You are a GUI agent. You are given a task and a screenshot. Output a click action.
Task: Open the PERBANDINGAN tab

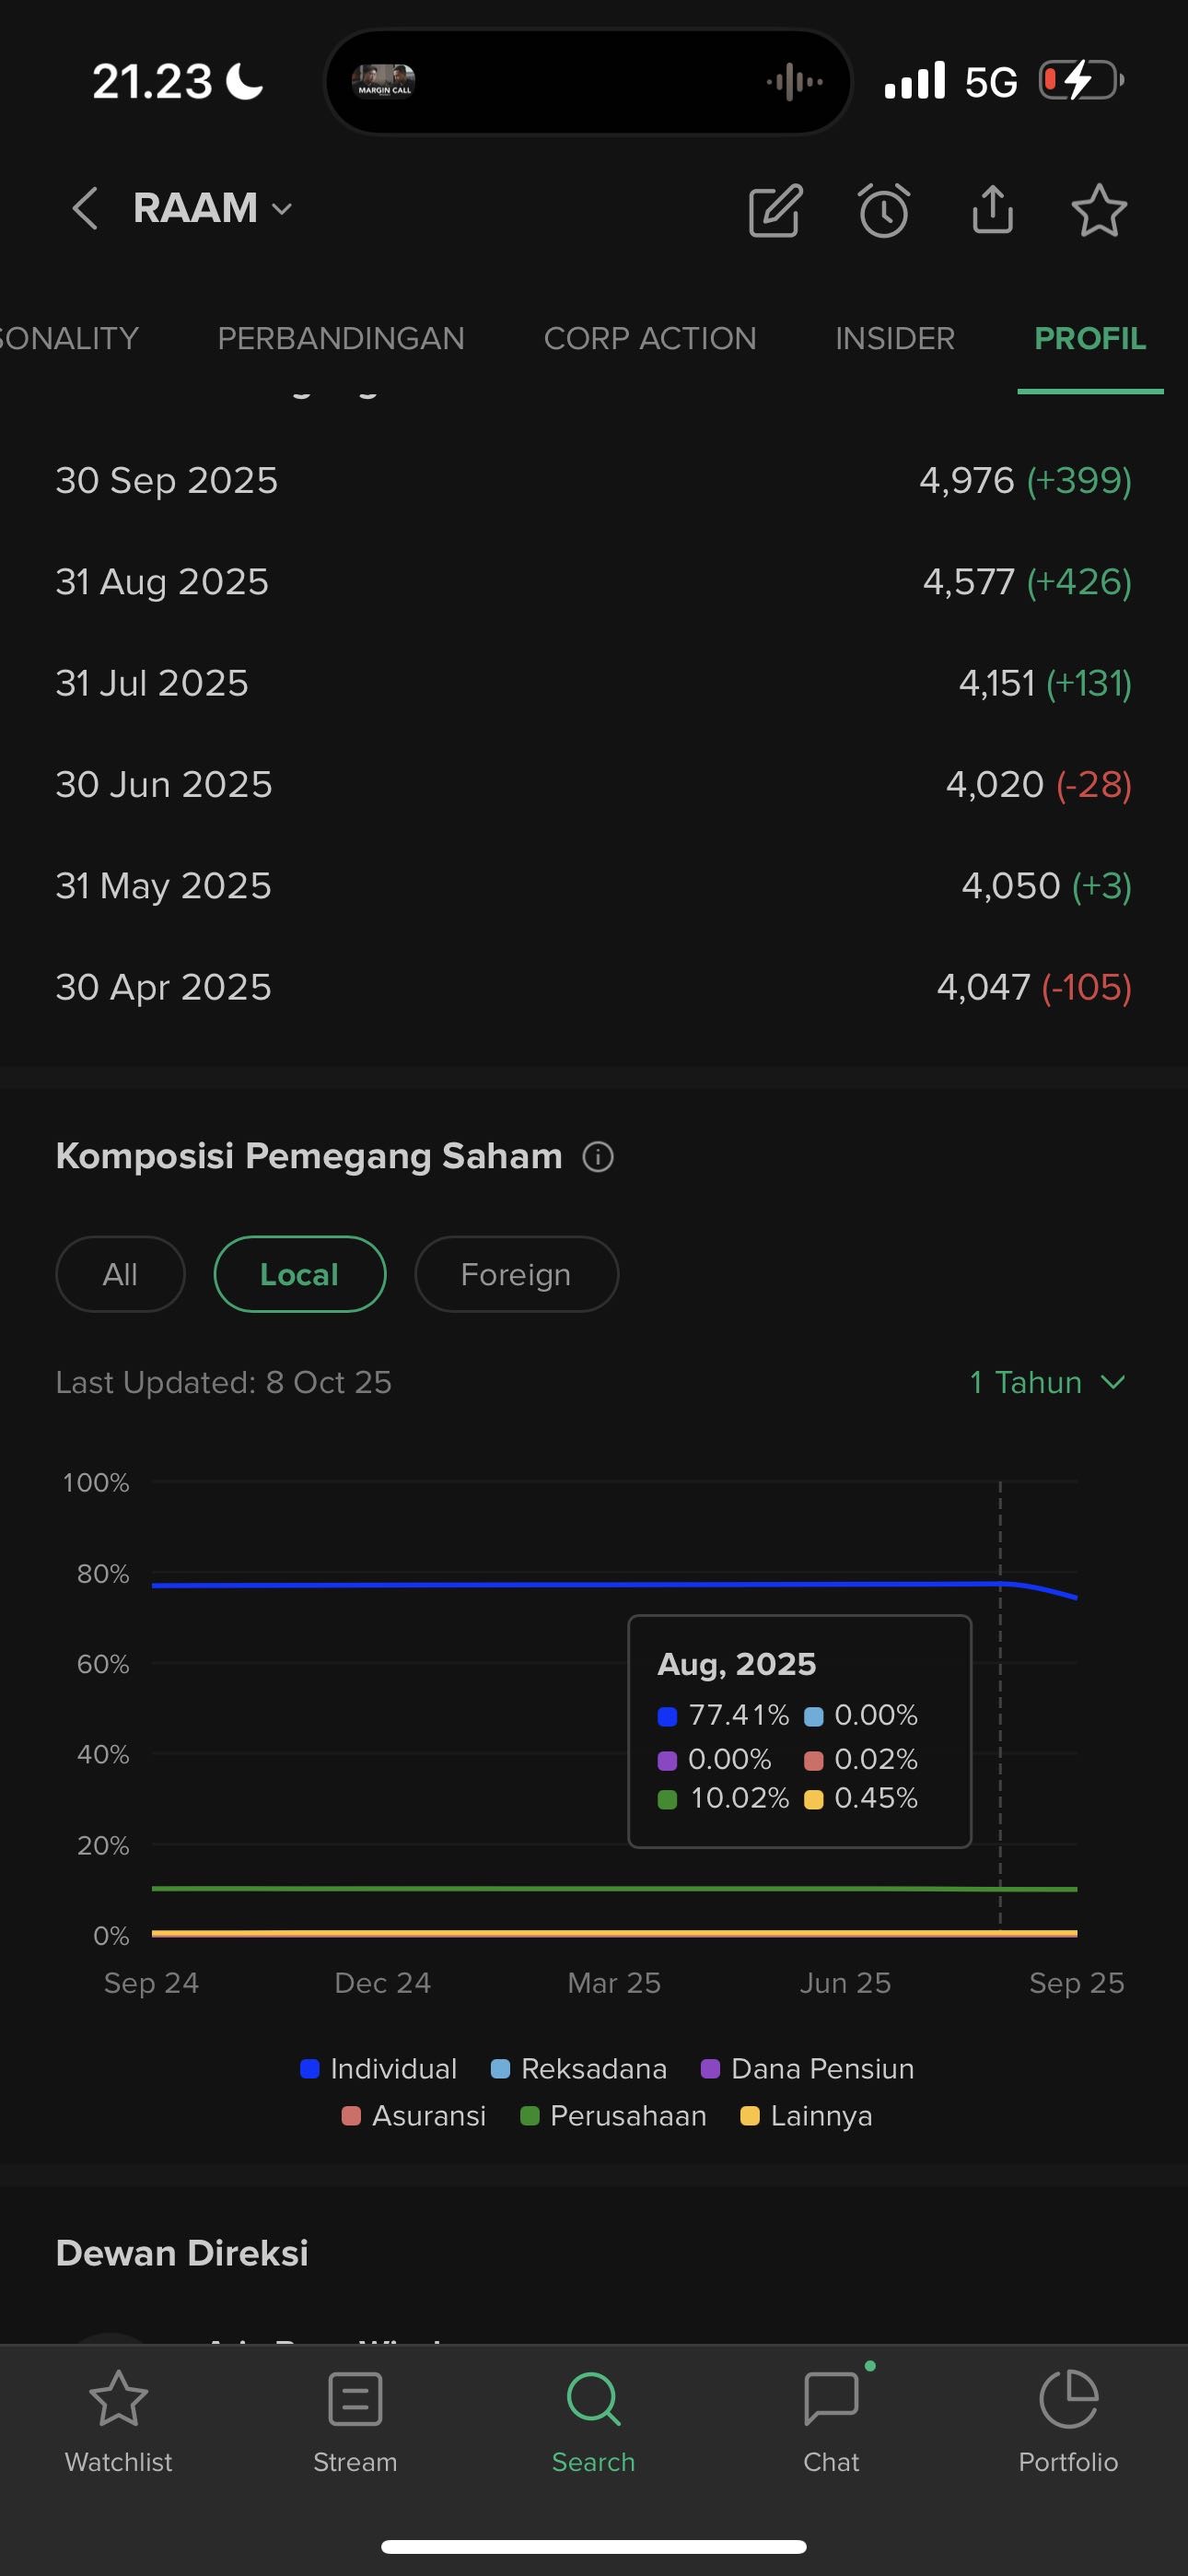click(341, 339)
